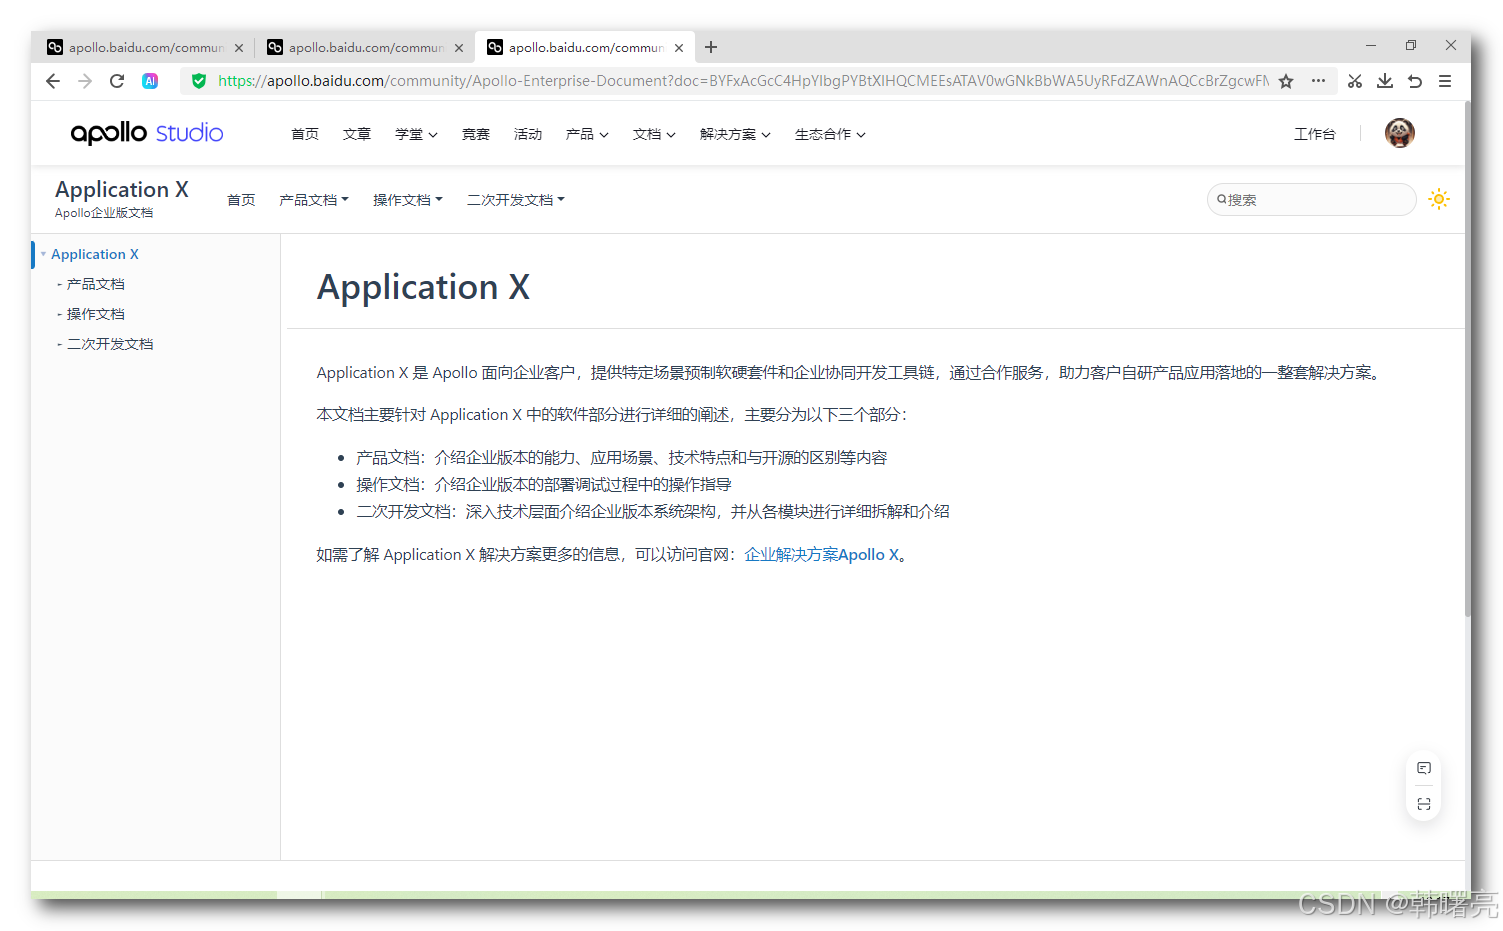1503x931 pixels.
Task: Click the scissors screenshot tool icon
Action: [x=1355, y=81]
